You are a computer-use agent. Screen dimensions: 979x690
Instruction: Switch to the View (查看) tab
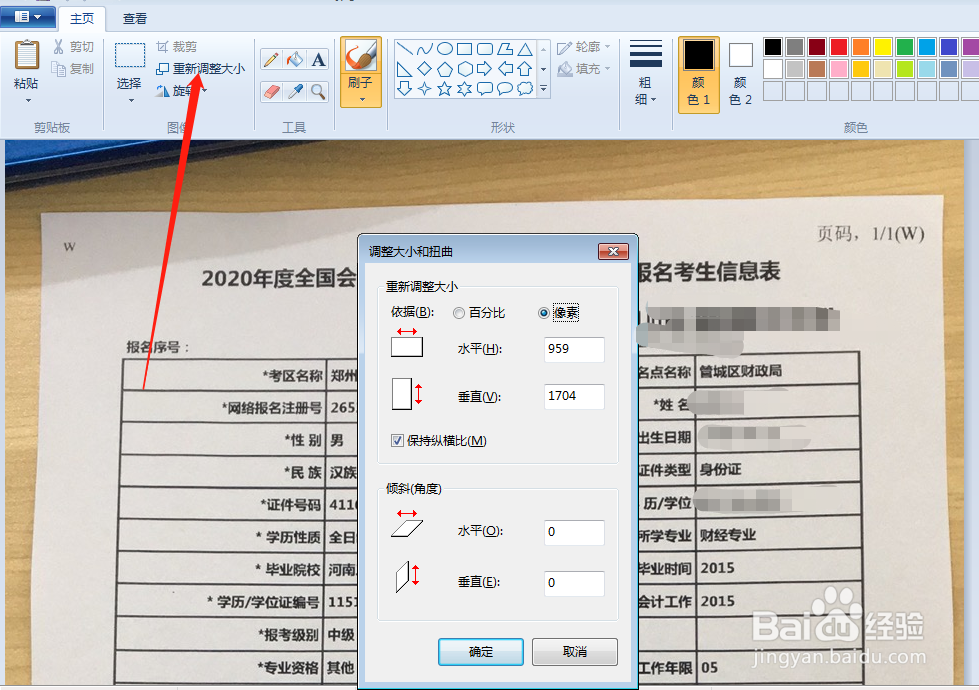coord(134,18)
